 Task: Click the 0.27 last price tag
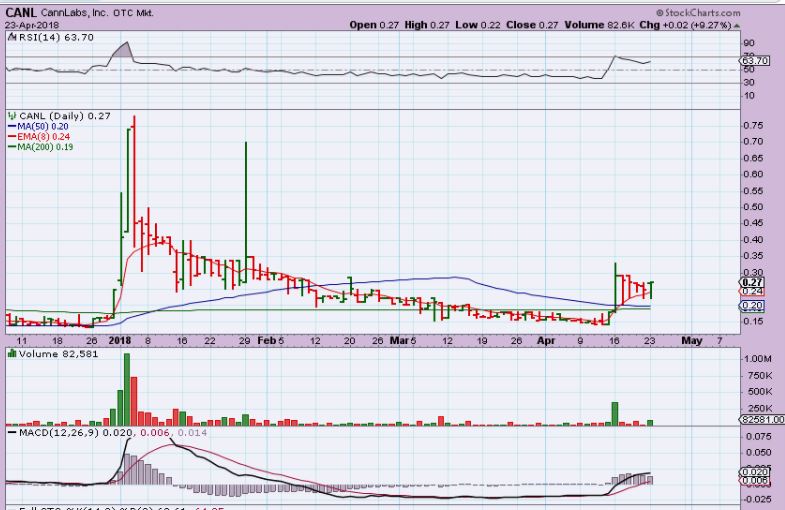(753, 283)
